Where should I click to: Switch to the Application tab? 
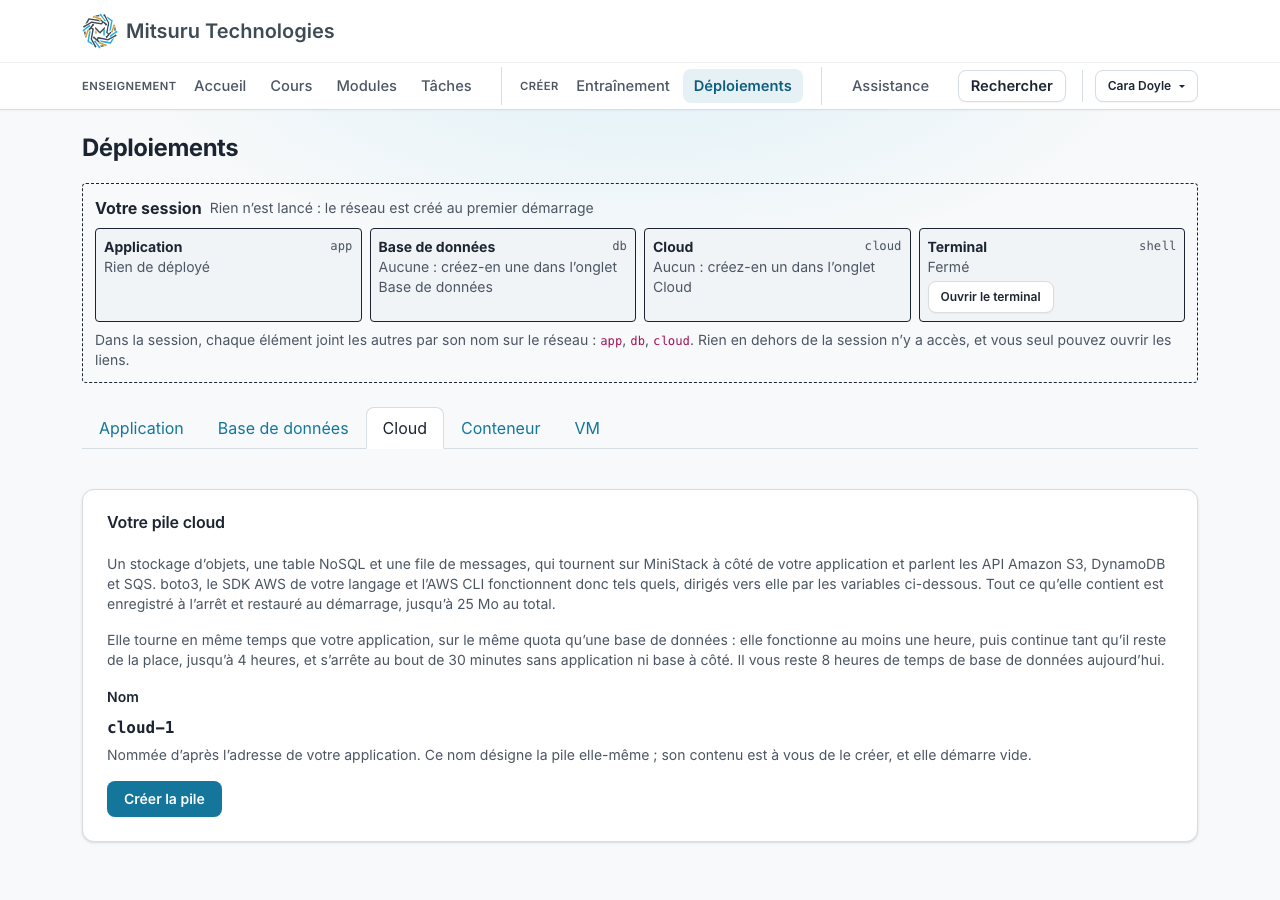coord(141,428)
